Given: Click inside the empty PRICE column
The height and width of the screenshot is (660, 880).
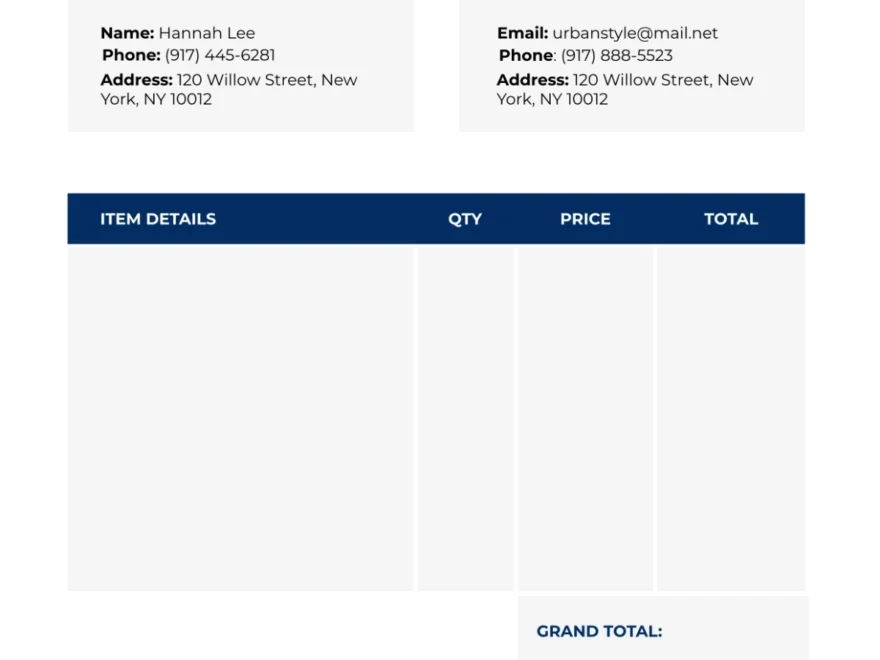Looking at the screenshot, I should click(585, 418).
